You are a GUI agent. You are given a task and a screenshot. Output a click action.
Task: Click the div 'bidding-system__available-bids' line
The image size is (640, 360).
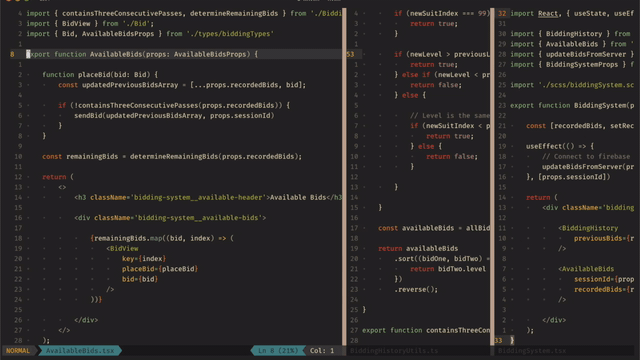click(170, 218)
